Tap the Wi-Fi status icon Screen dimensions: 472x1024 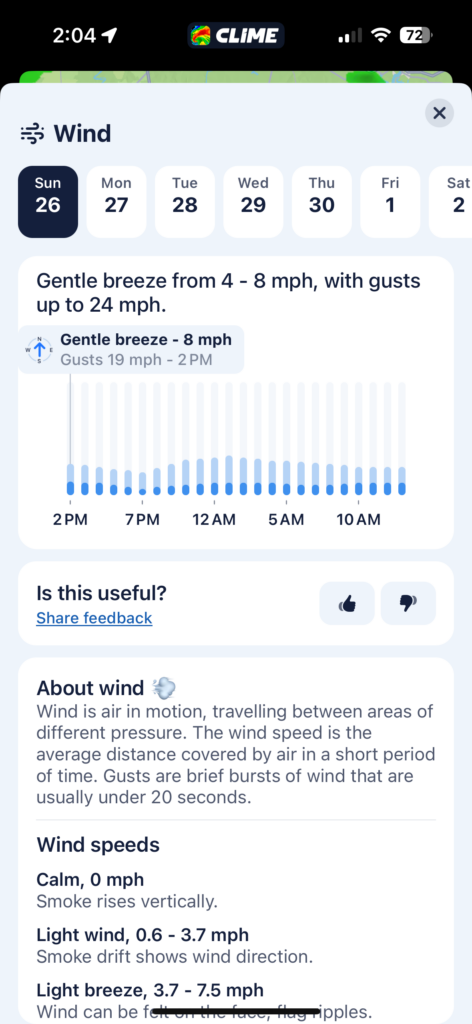point(380,35)
